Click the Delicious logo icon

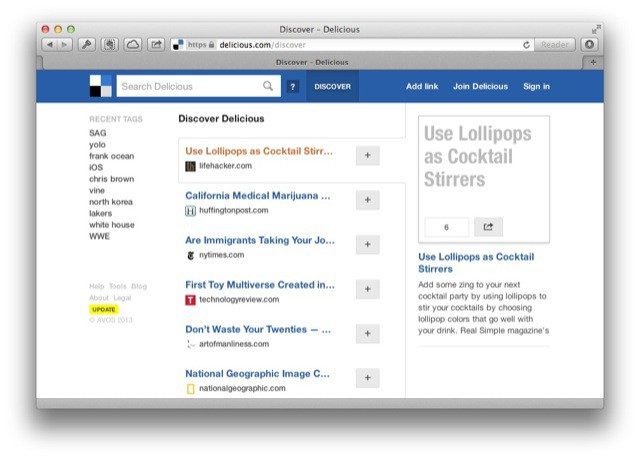point(101,87)
